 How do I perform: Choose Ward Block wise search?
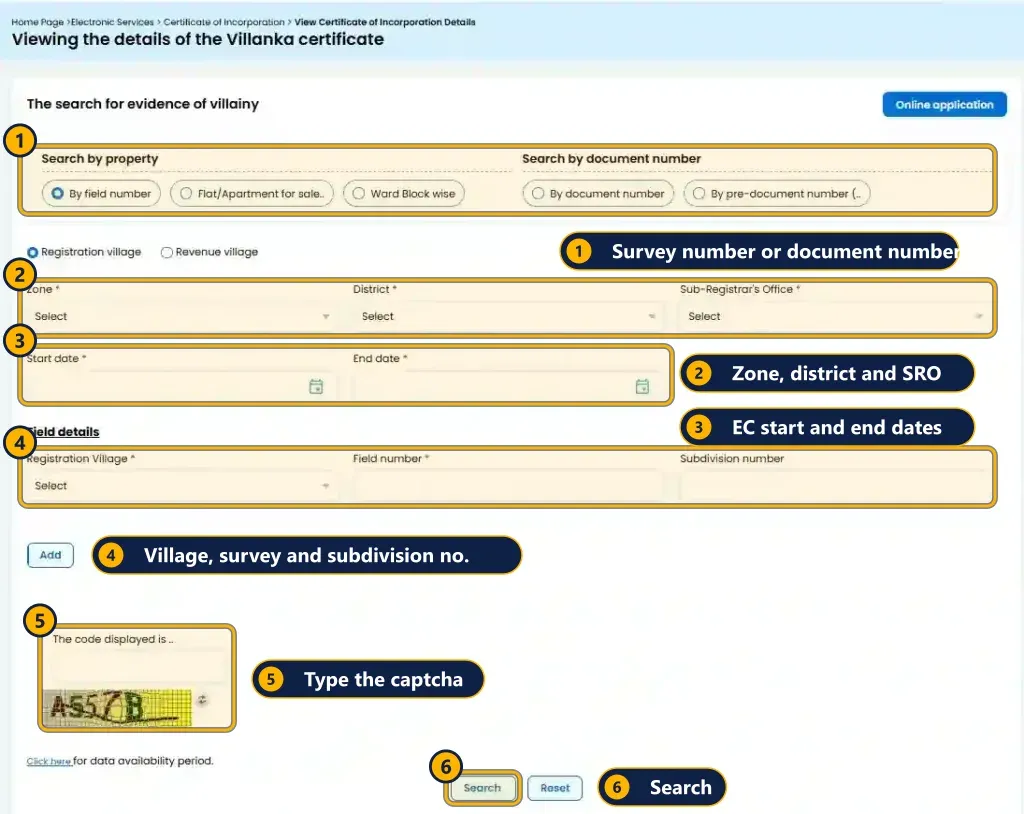pyautogui.click(x=404, y=193)
